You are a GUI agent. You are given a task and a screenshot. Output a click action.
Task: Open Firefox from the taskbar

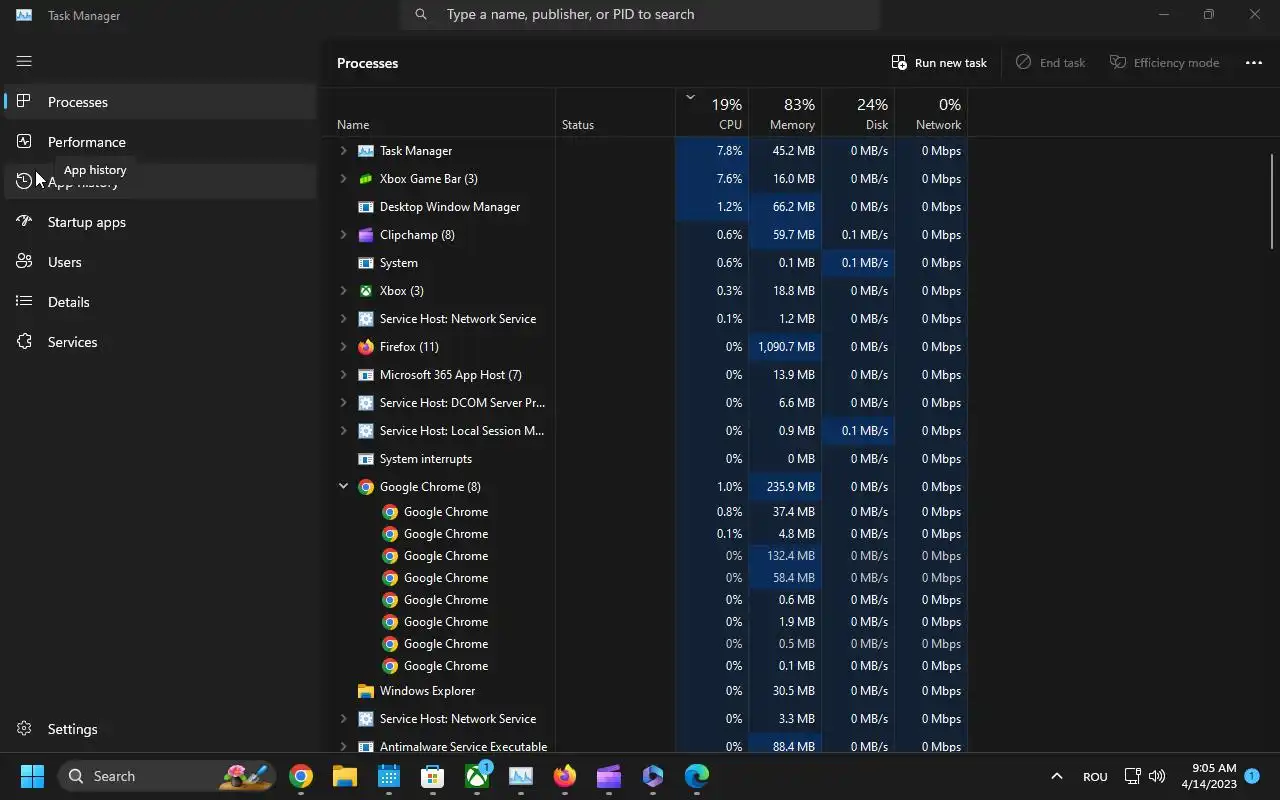565,776
